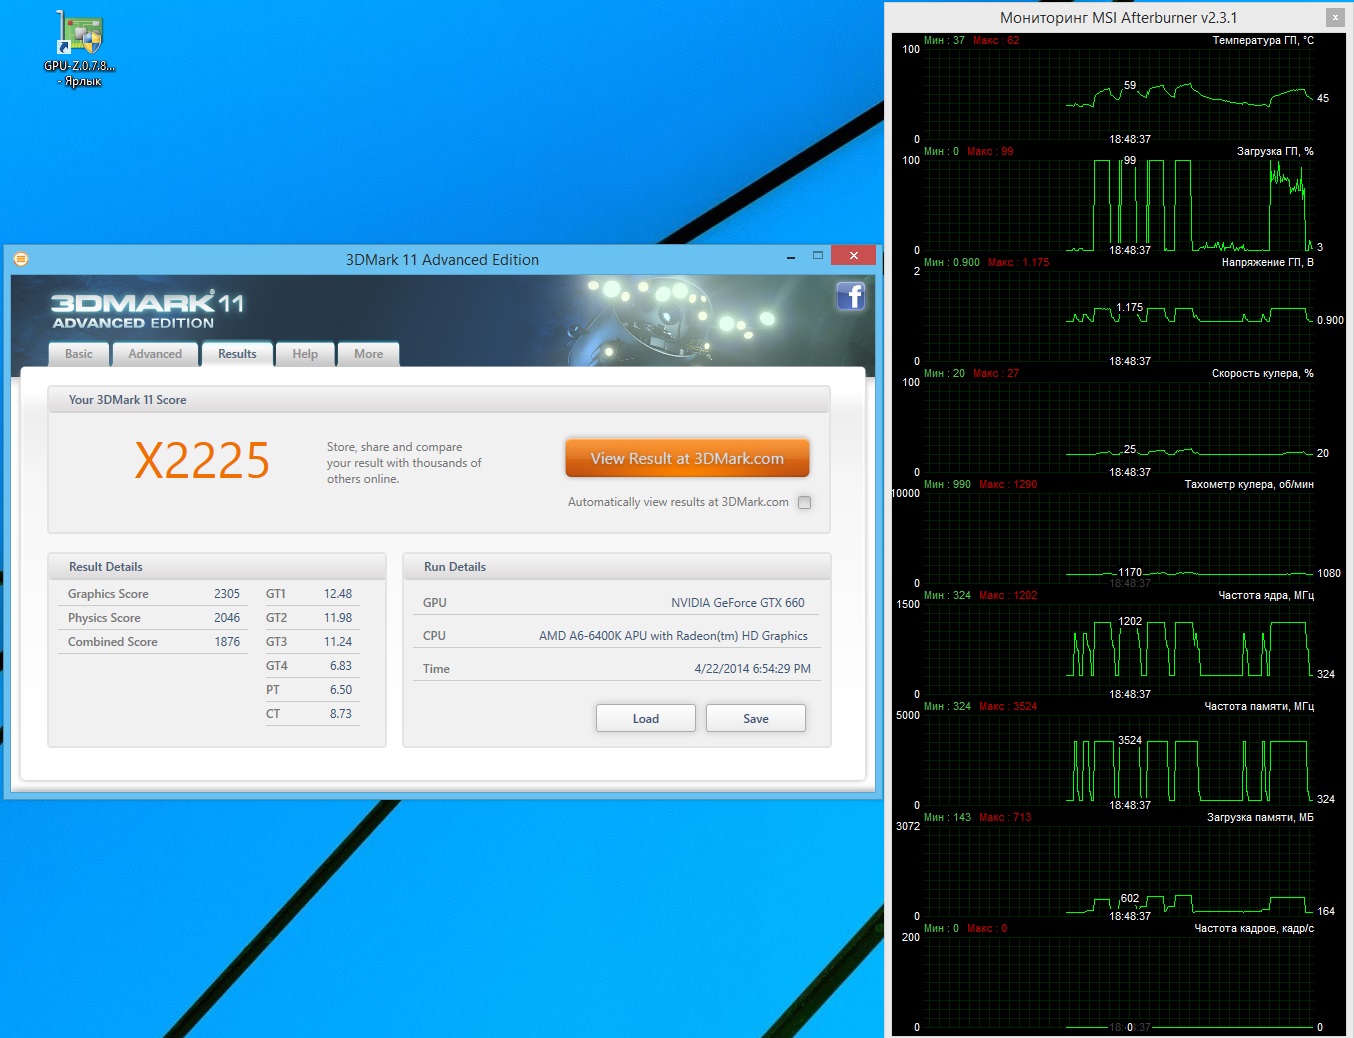The image size is (1354, 1038).
Task: Select the Results tab
Action: pyautogui.click(x=237, y=354)
